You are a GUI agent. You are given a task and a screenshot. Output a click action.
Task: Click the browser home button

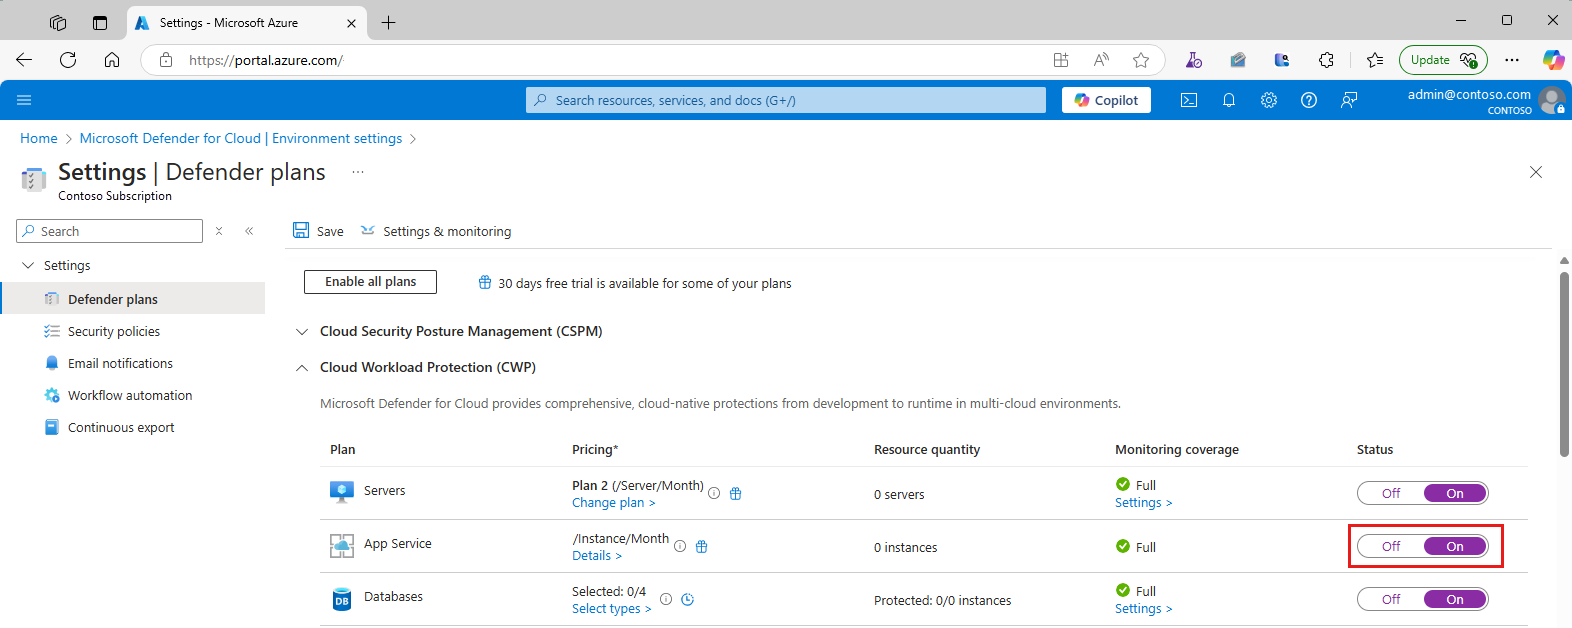click(x=112, y=60)
